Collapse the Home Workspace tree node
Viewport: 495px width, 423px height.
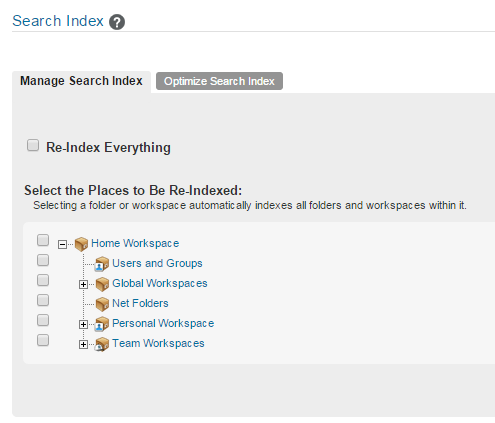[62, 244]
